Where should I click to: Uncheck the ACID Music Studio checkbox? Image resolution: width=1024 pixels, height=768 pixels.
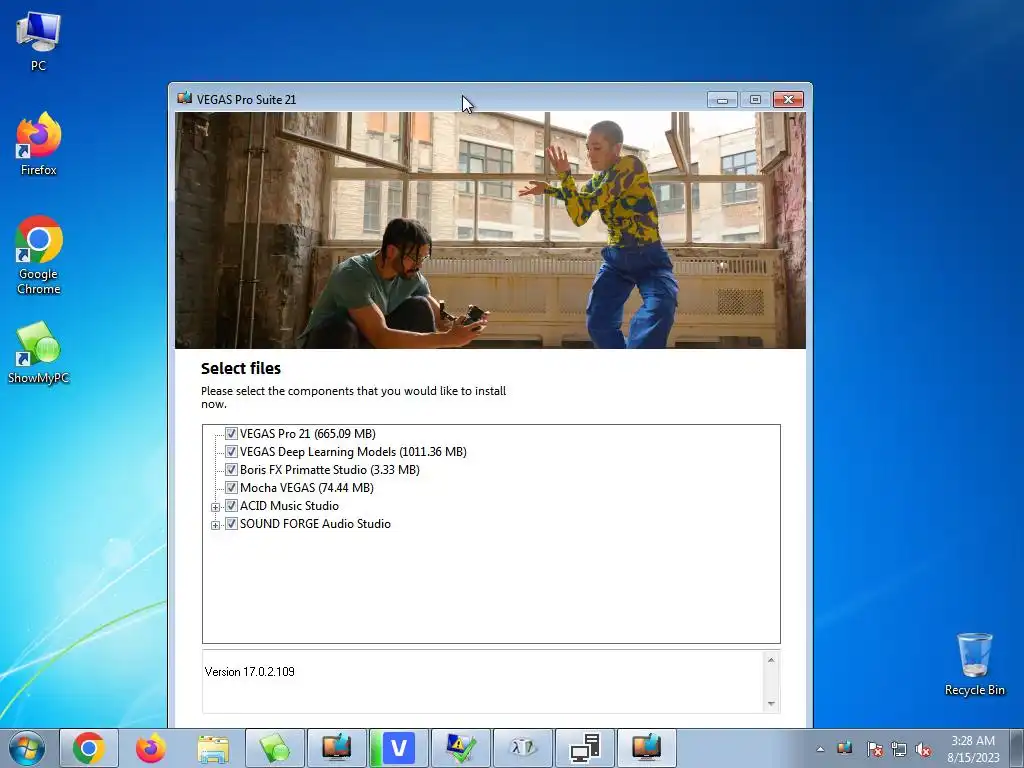click(231, 505)
